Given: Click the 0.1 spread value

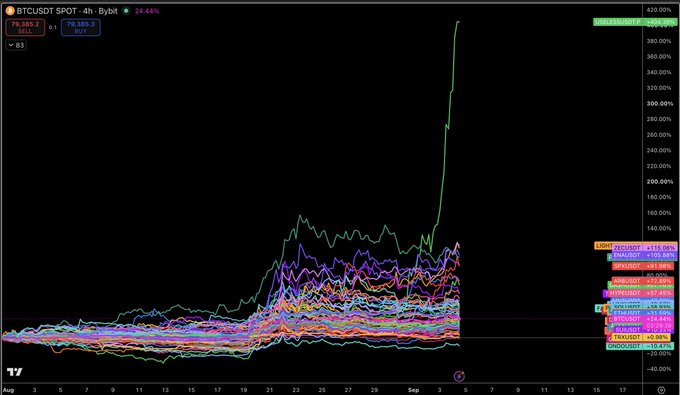Looking at the screenshot, I should click(53, 27).
